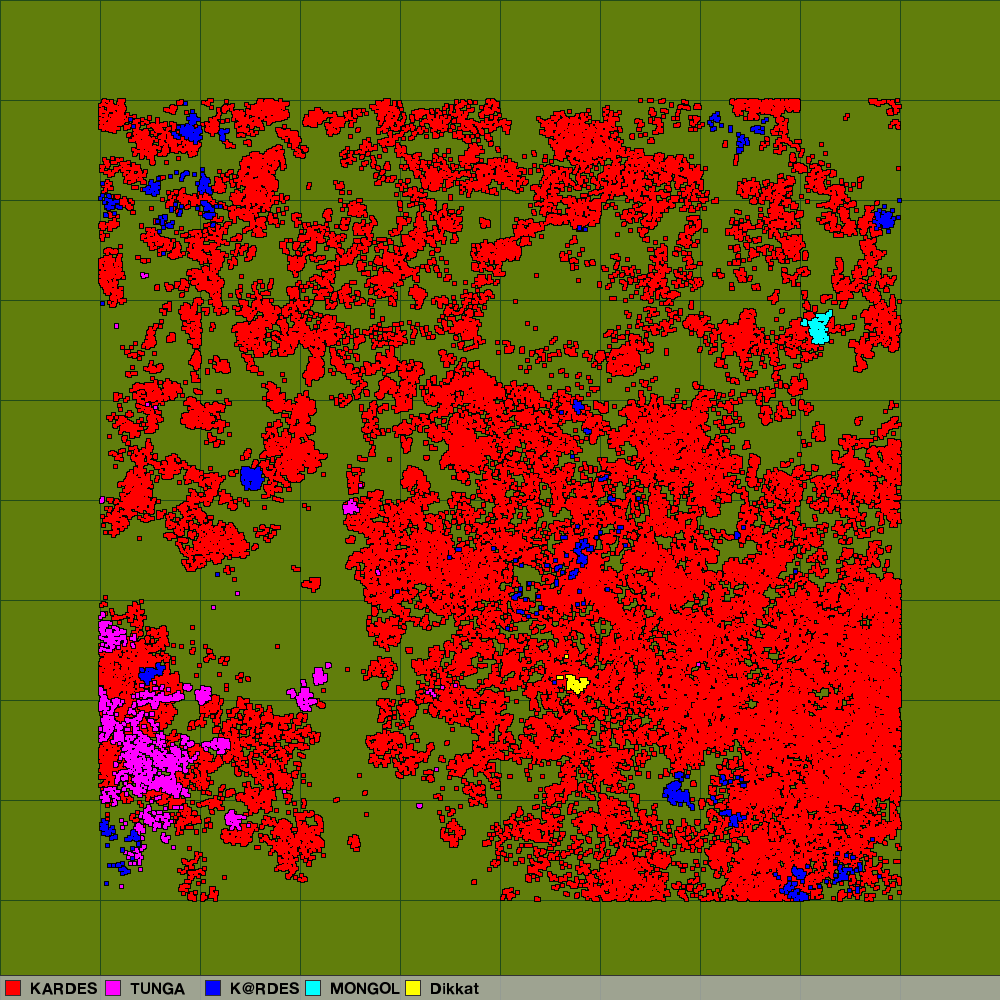The width and height of the screenshot is (1000, 1000).
Task: Click the yellow Dikkat territory on map
Action: point(577,684)
